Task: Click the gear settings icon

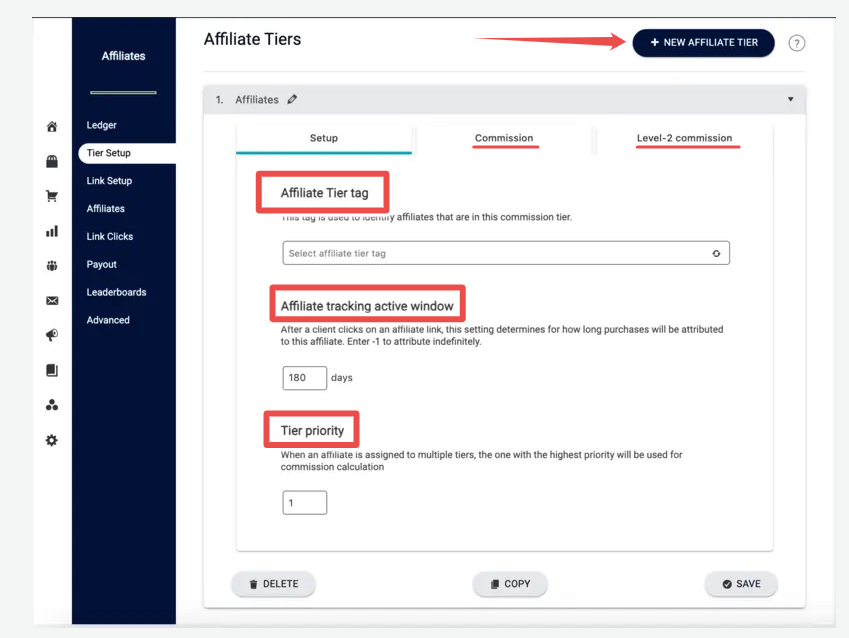Action: [x=52, y=440]
